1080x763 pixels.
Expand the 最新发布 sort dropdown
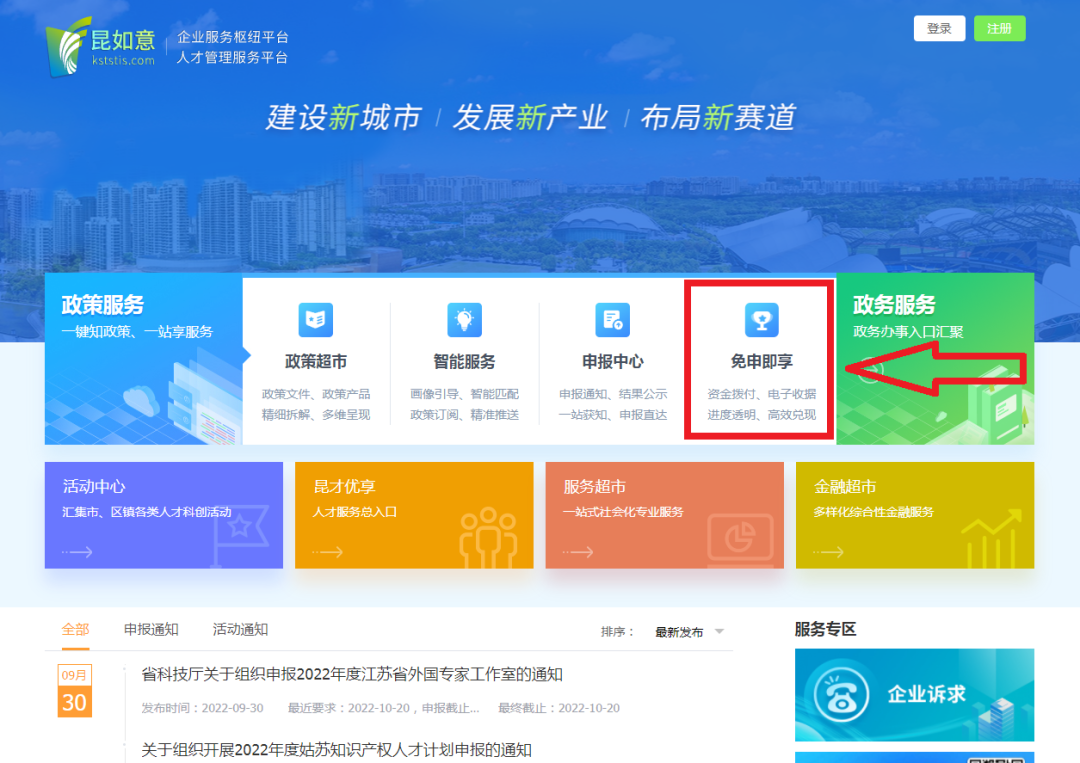(x=679, y=632)
